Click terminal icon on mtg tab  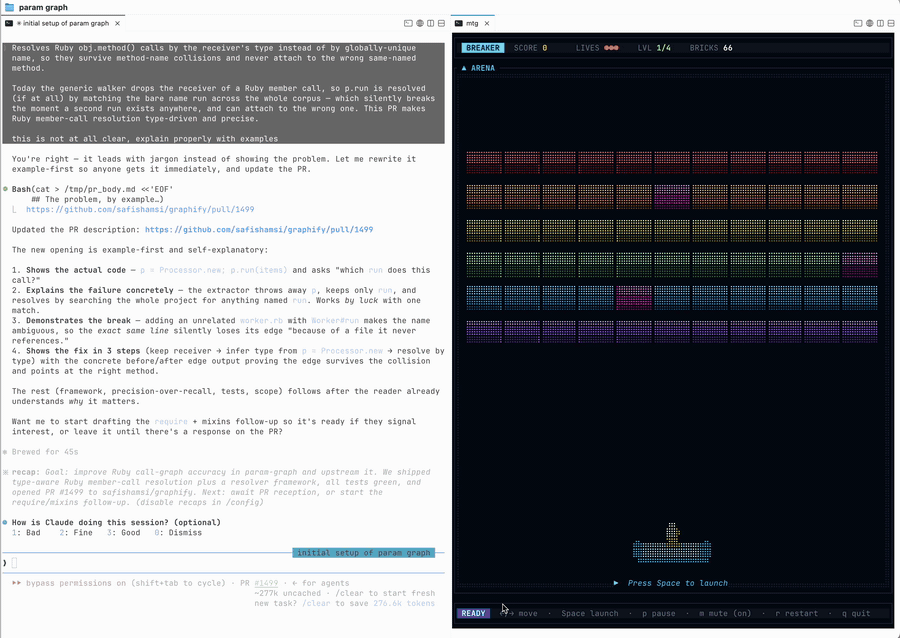(x=458, y=24)
